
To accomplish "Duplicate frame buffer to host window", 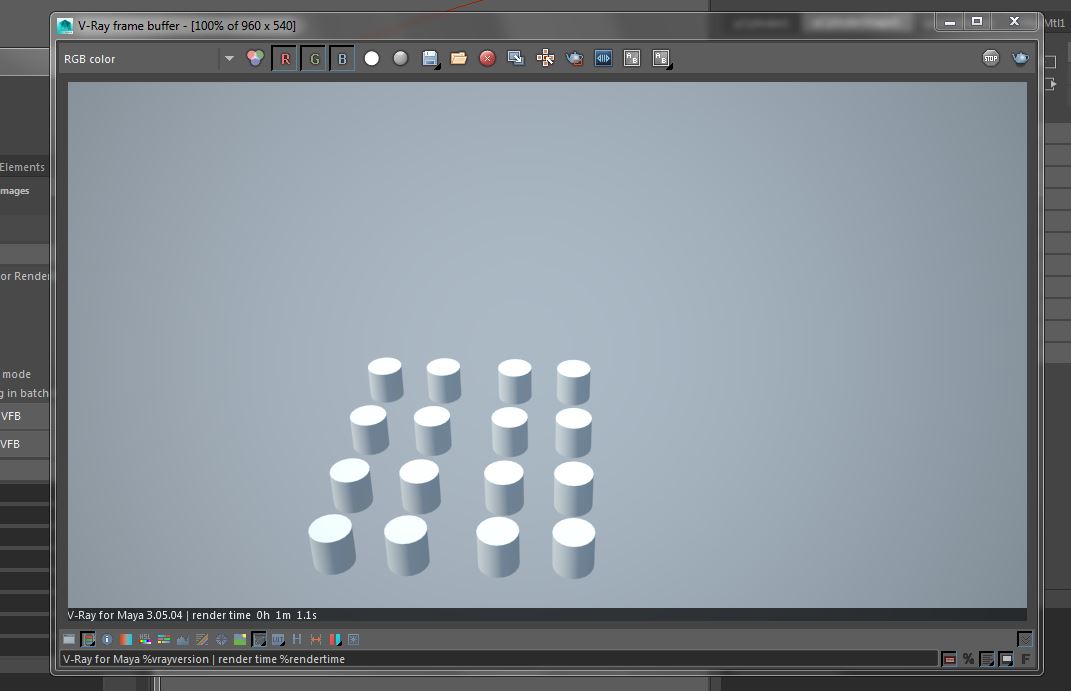I will pyautogui.click(x=516, y=59).
